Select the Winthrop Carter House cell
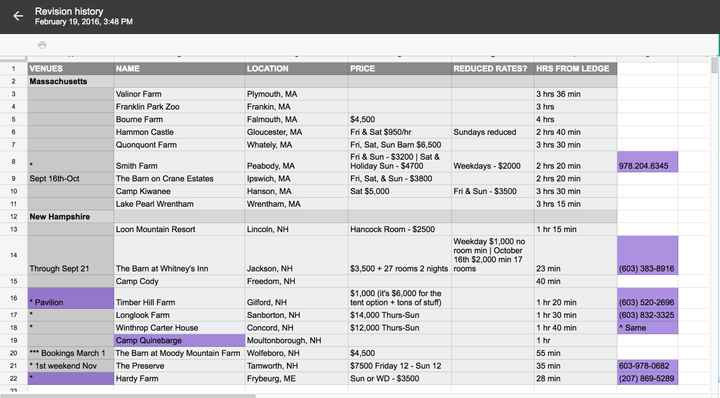Screen dimensions: 720x398 pos(179,328)
